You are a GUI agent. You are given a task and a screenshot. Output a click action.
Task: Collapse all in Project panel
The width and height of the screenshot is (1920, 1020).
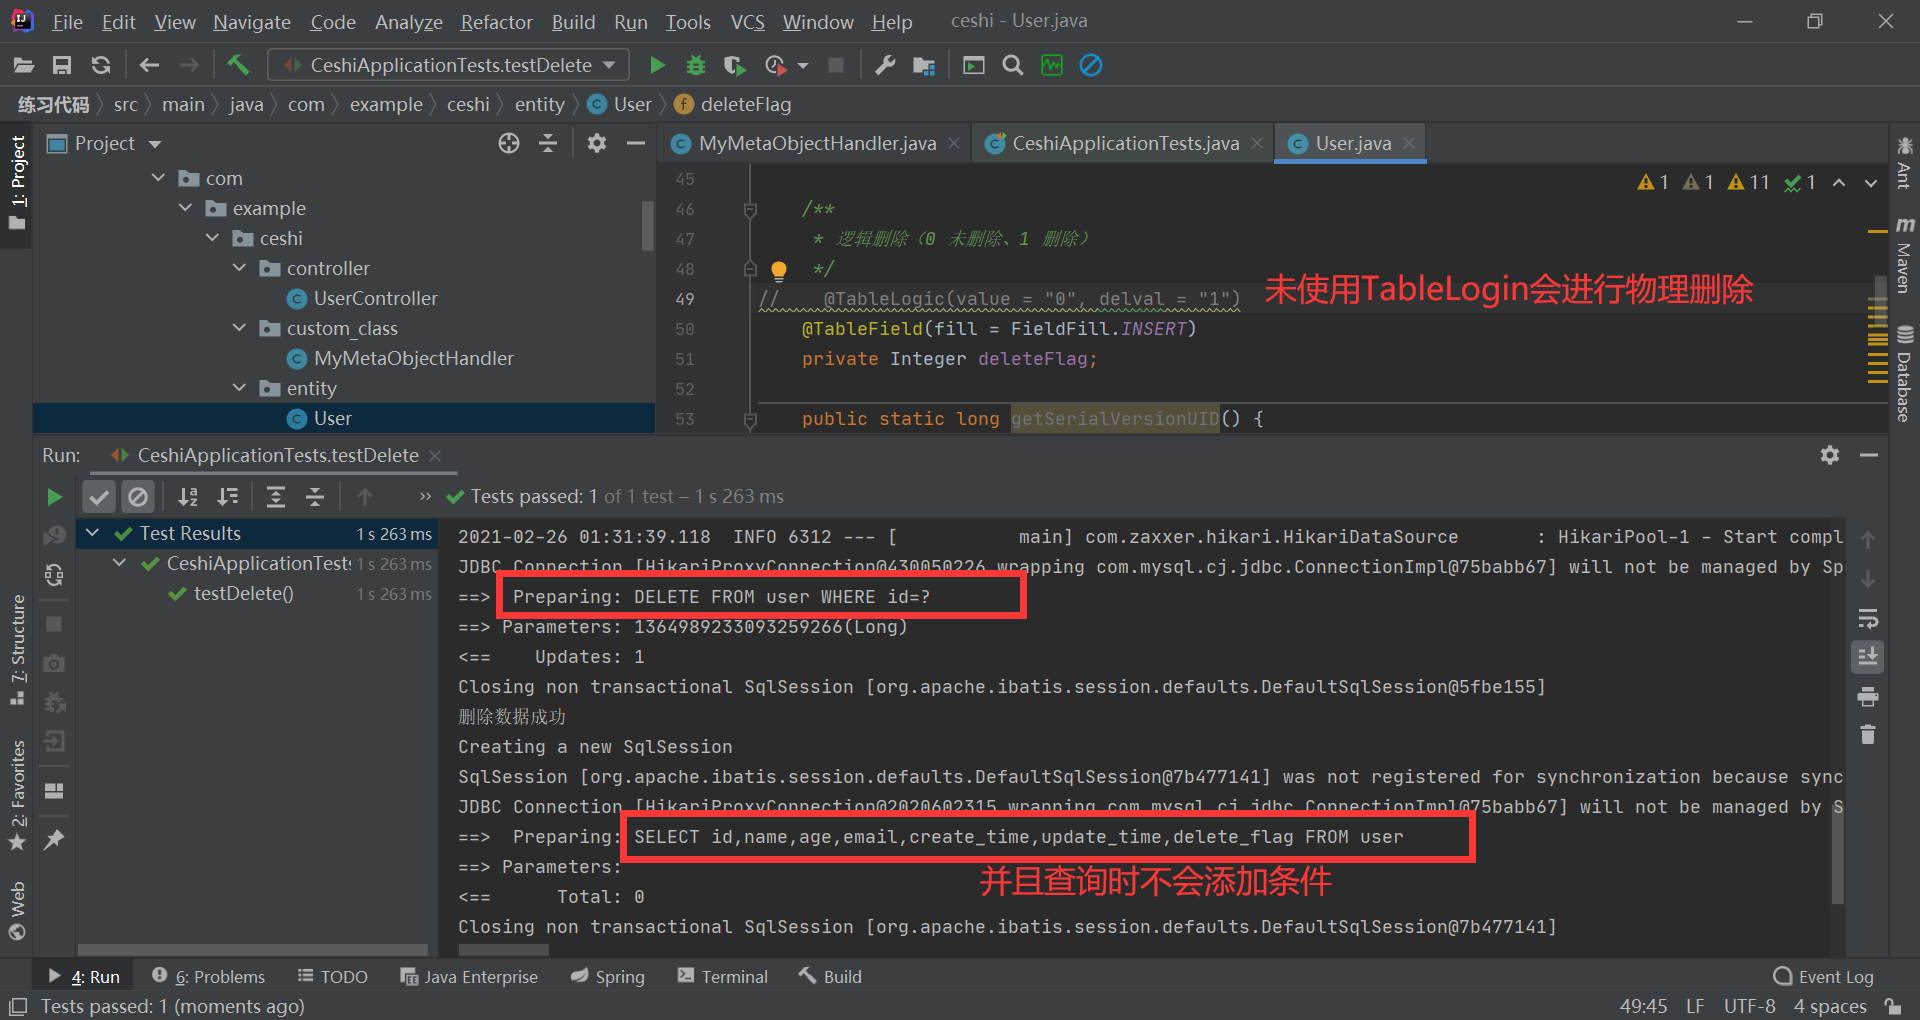[548, 143]
